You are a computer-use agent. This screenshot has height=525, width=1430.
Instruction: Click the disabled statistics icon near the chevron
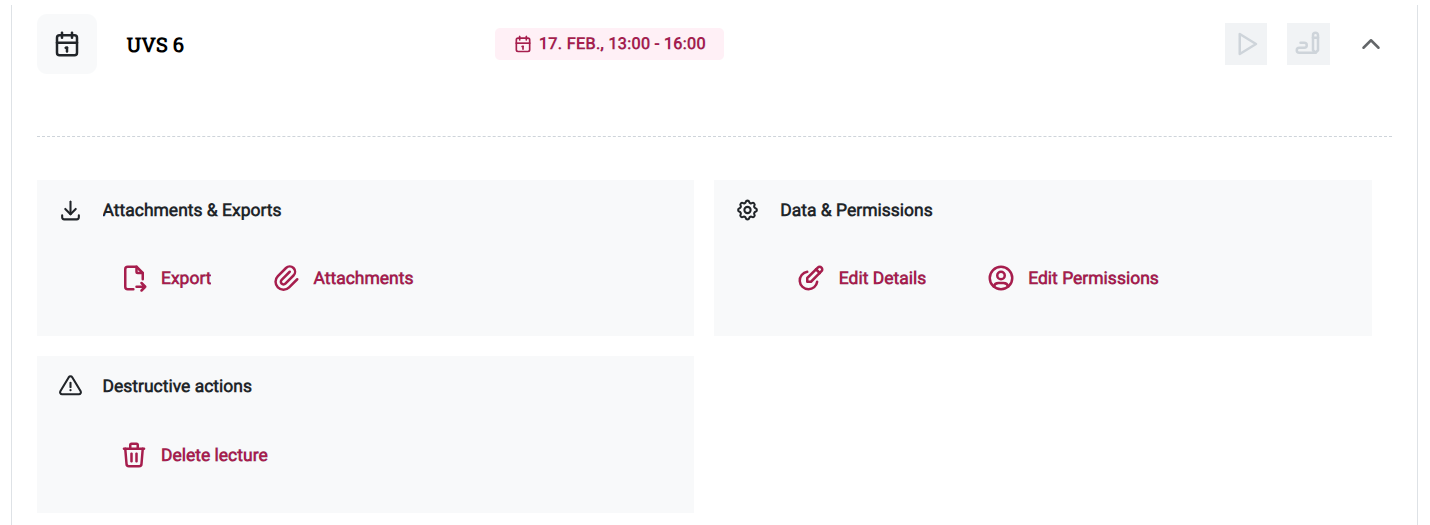click(x=1308, y=44)
